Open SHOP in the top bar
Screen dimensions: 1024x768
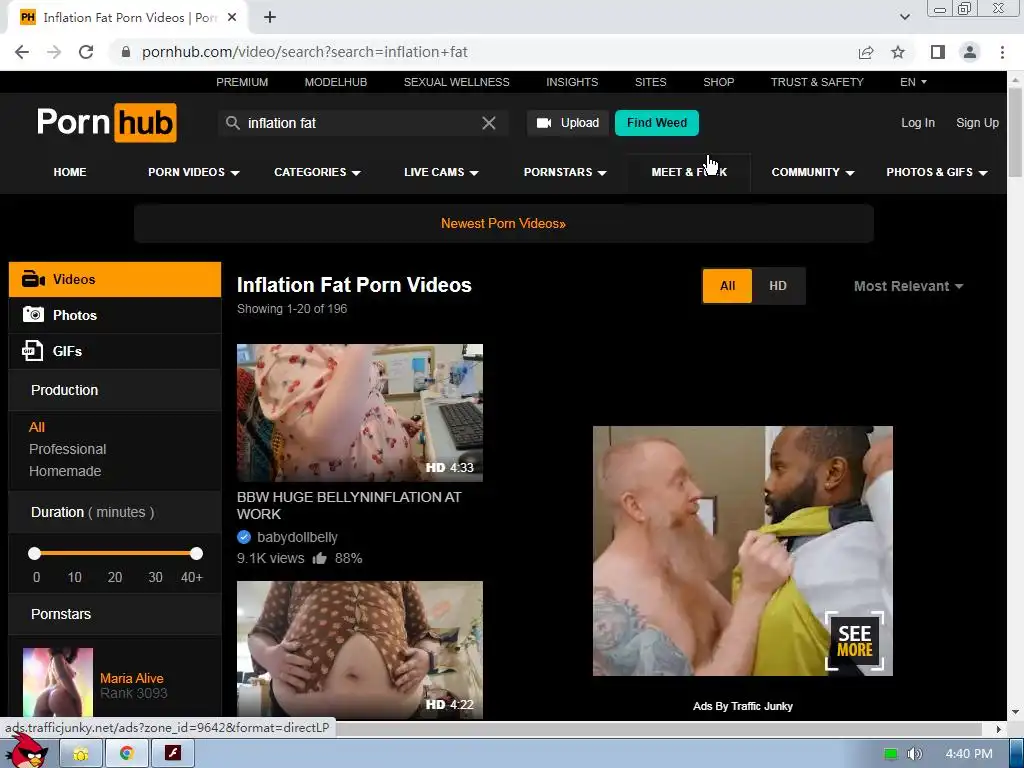[x=718, y=82]
